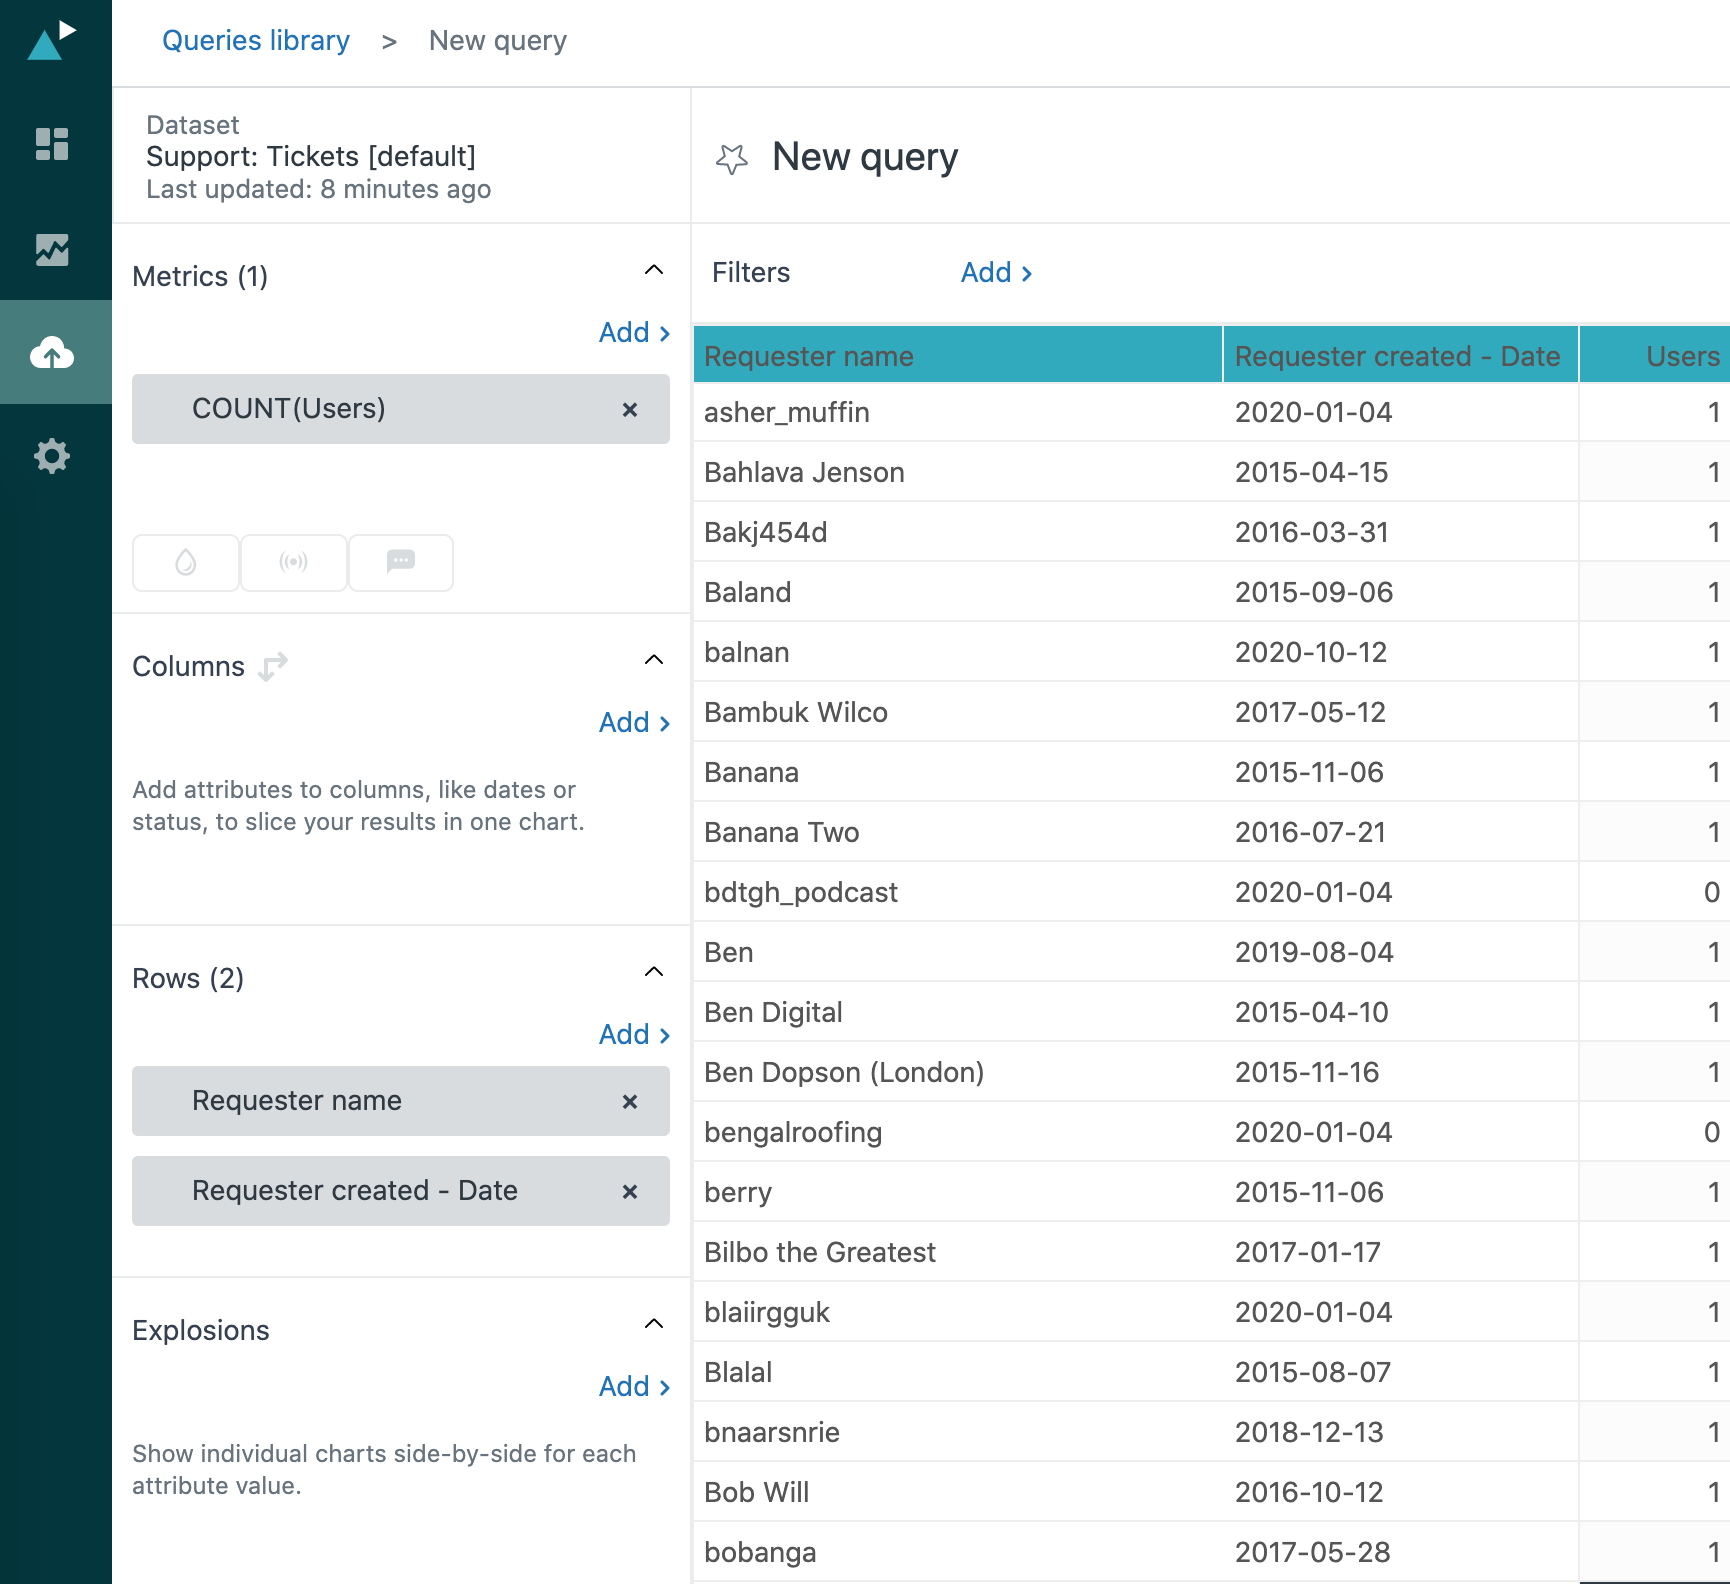Select the charts icon in the sidebar

(x=52, y=250)
